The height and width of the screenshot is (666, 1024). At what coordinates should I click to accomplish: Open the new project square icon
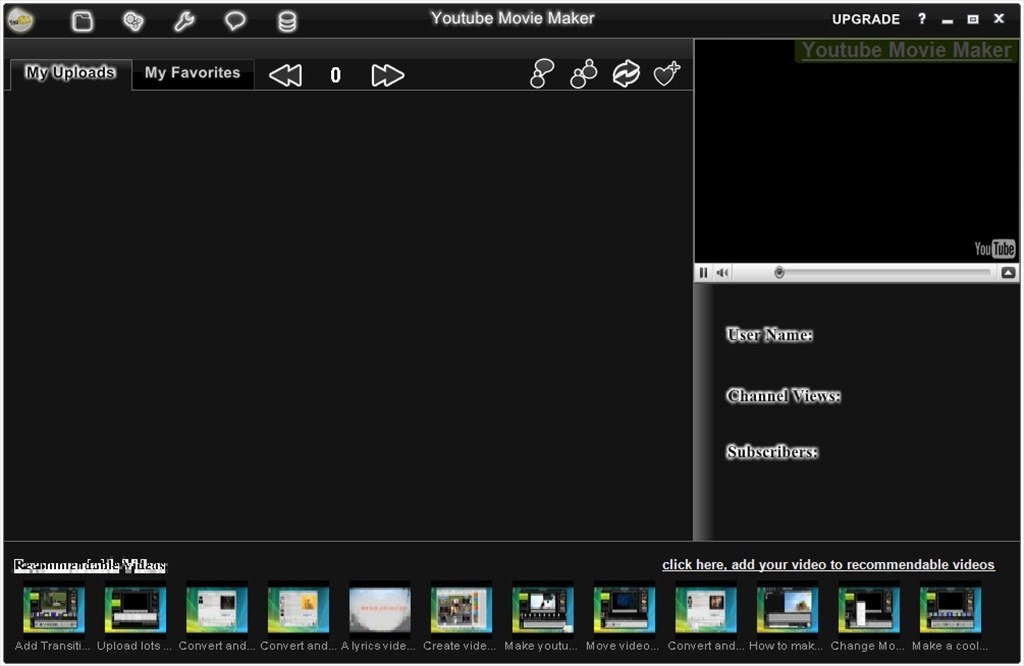pyautogui.click(x=82, y=21)
